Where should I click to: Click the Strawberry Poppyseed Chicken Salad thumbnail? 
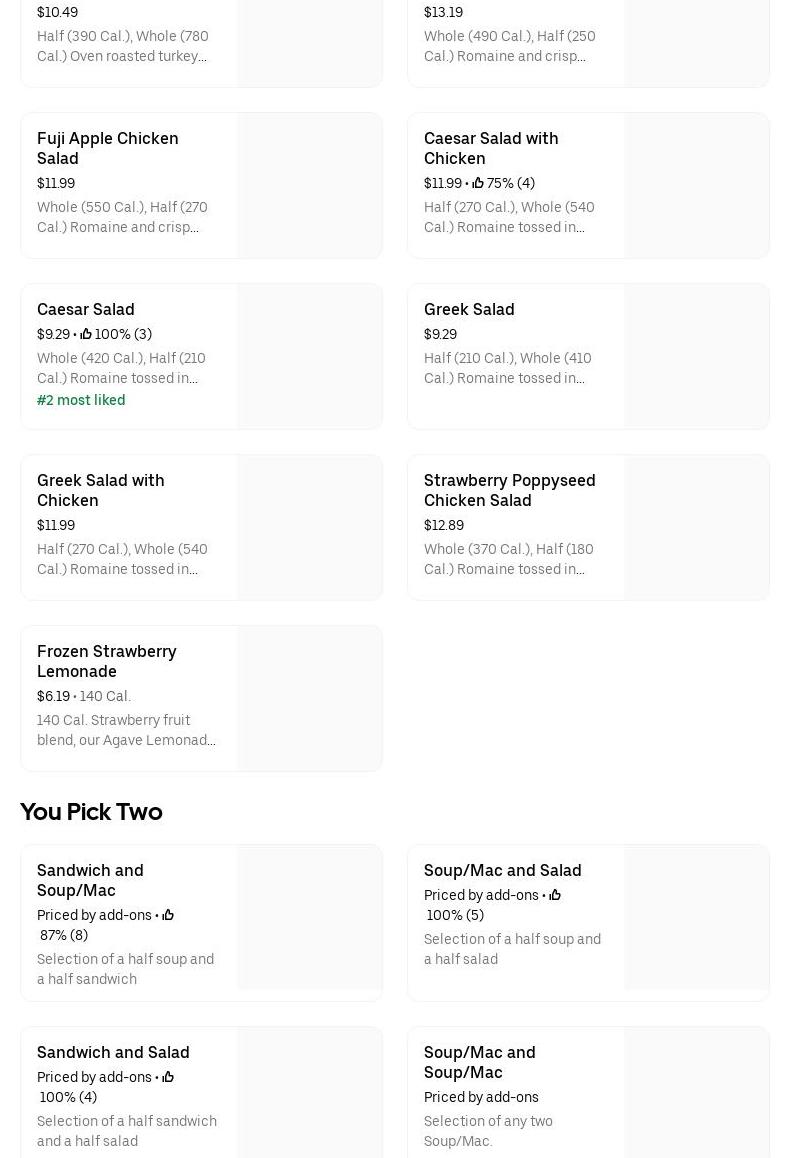696,528
